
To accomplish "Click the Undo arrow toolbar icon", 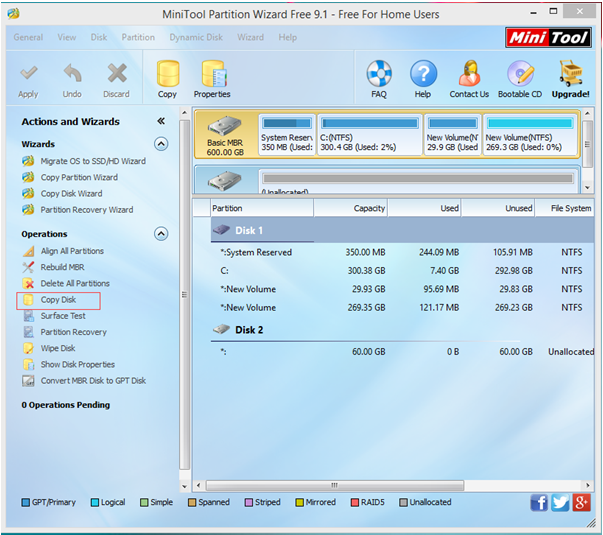I will [x=72, y=73].
